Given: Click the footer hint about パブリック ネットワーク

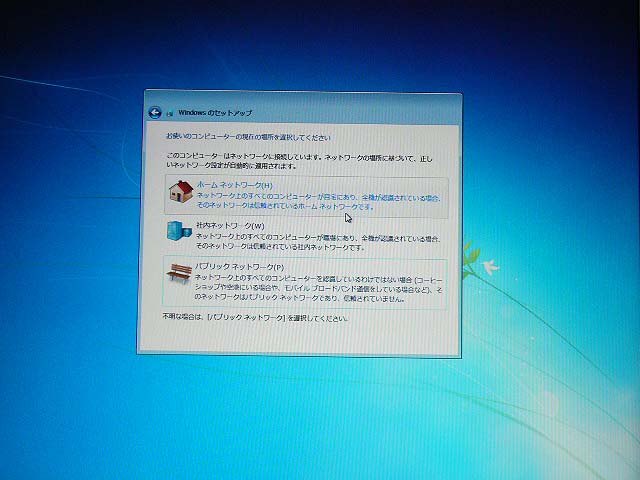Looking at the screenshot, I should [256, 318].
